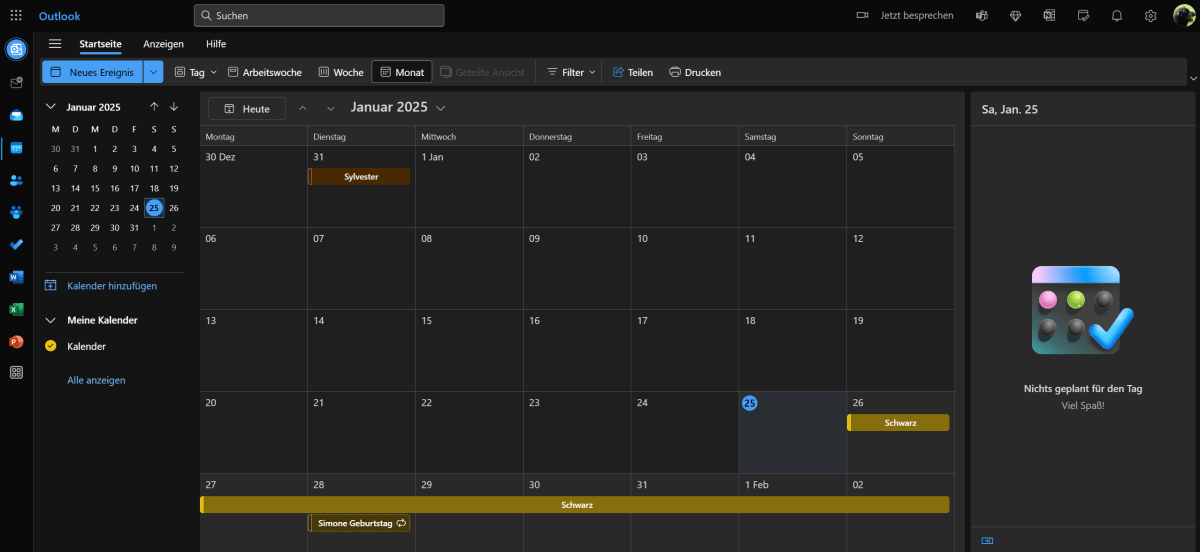
Task: Navigate to next month in main calendar
Action: [331, 108]
